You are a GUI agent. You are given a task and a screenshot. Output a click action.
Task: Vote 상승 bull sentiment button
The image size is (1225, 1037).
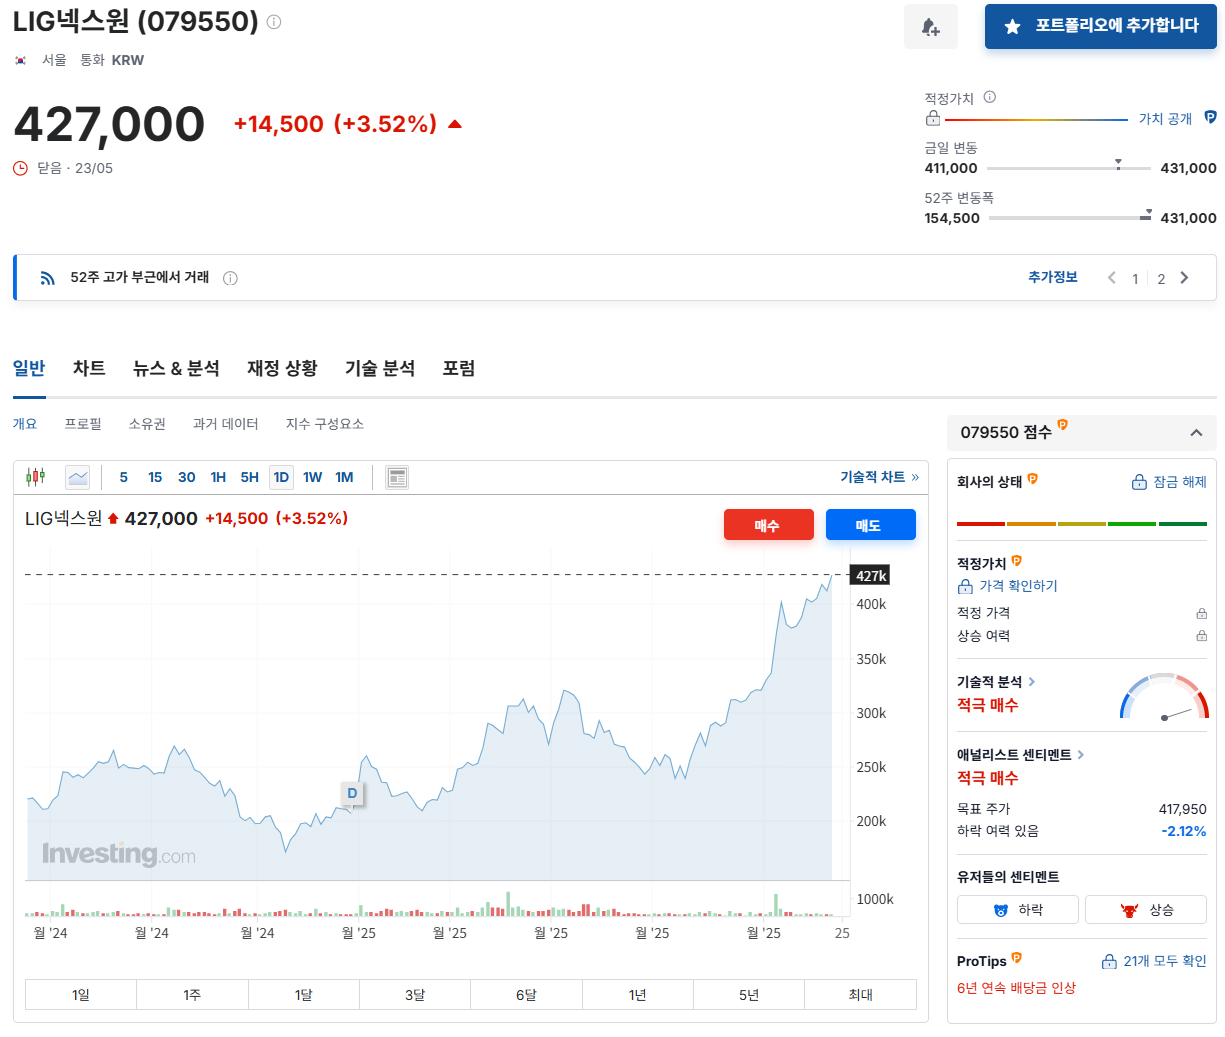coord(1146,910)
